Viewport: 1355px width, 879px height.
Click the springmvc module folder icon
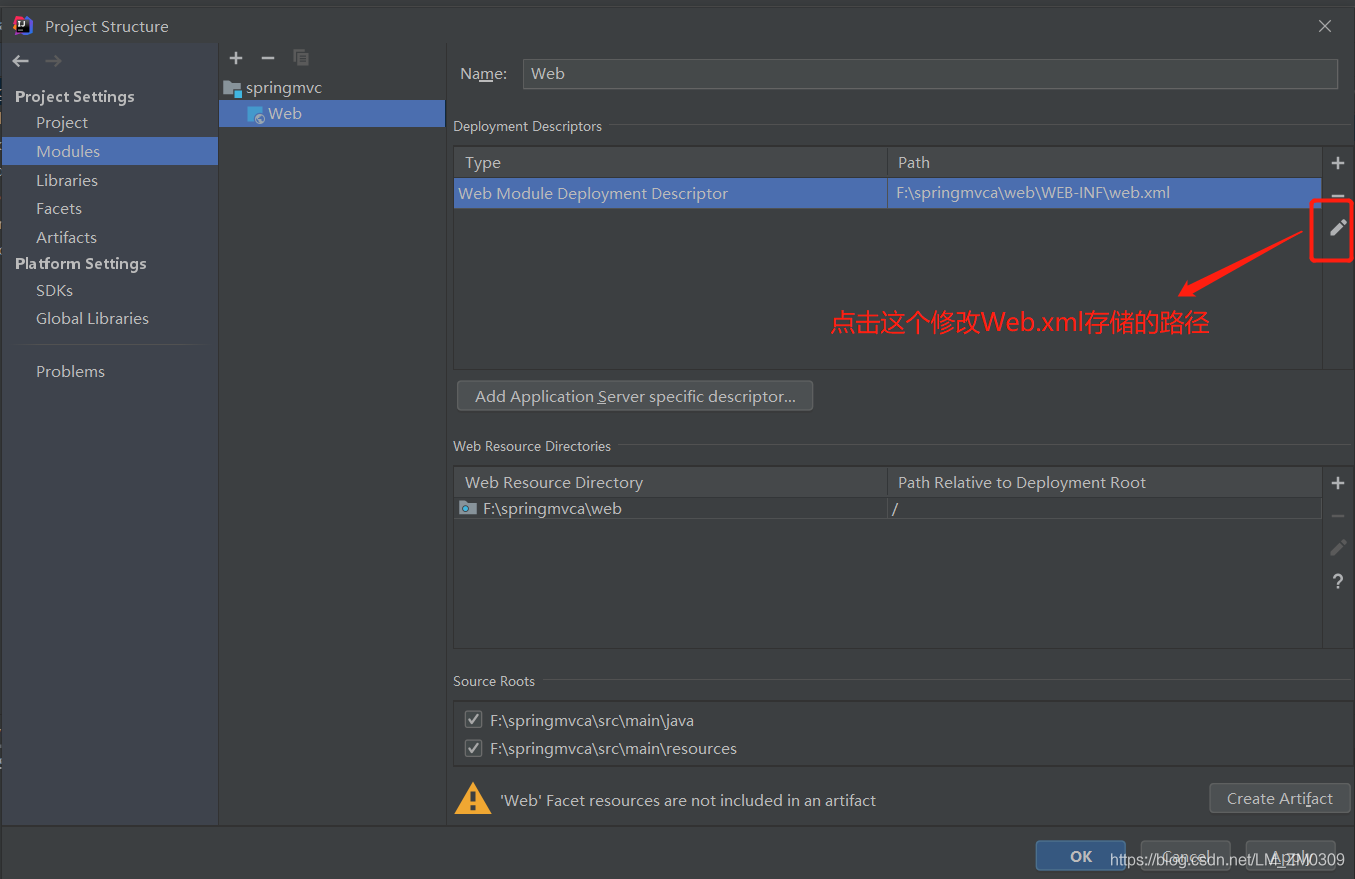pos(232,88)
